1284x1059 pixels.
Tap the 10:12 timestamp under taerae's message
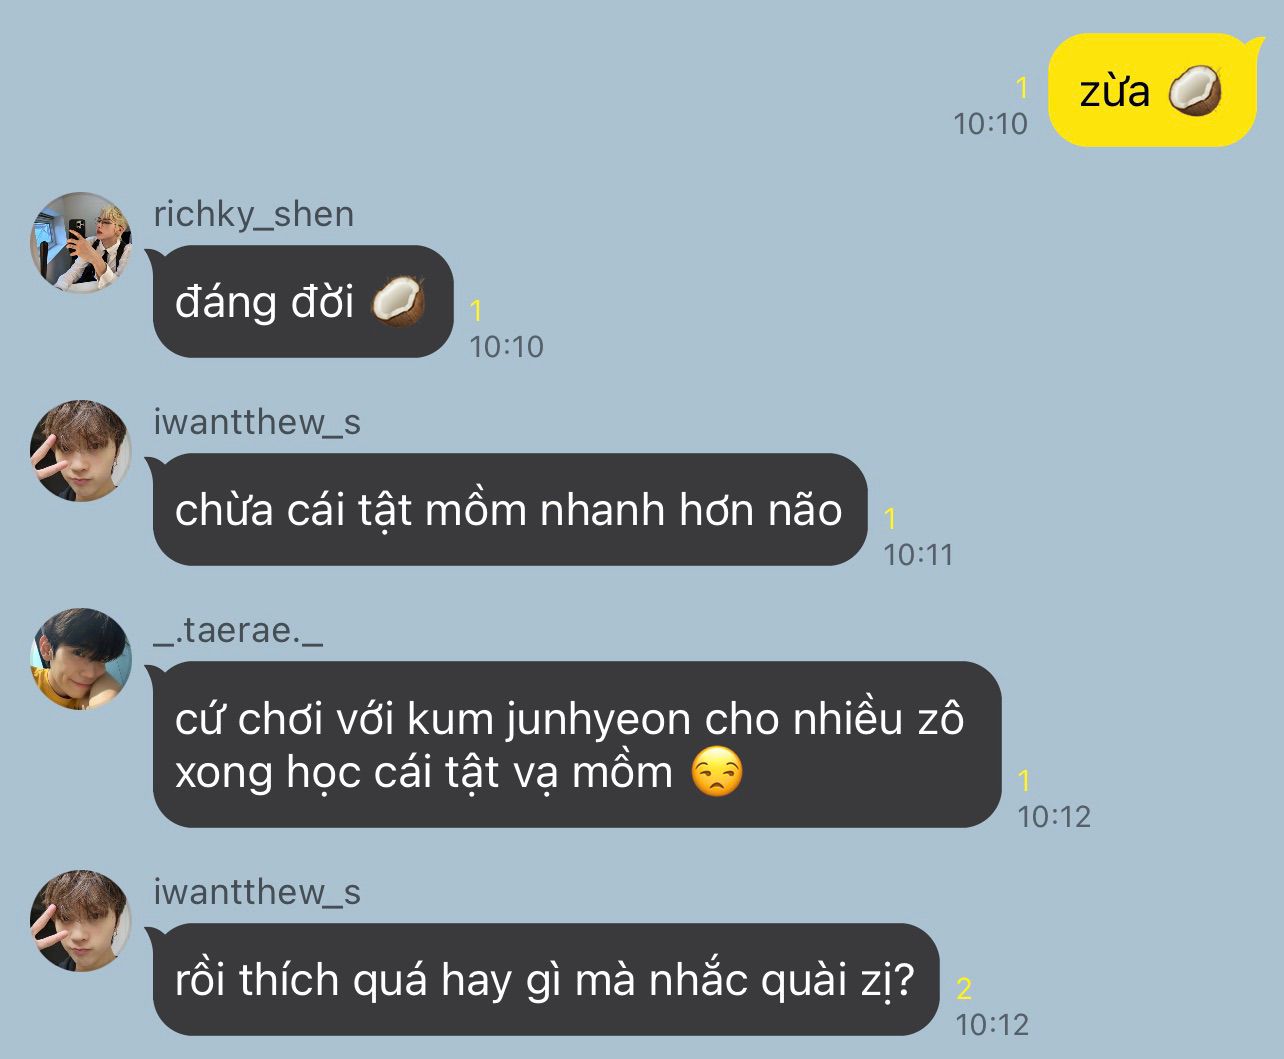click(1054, 816)
